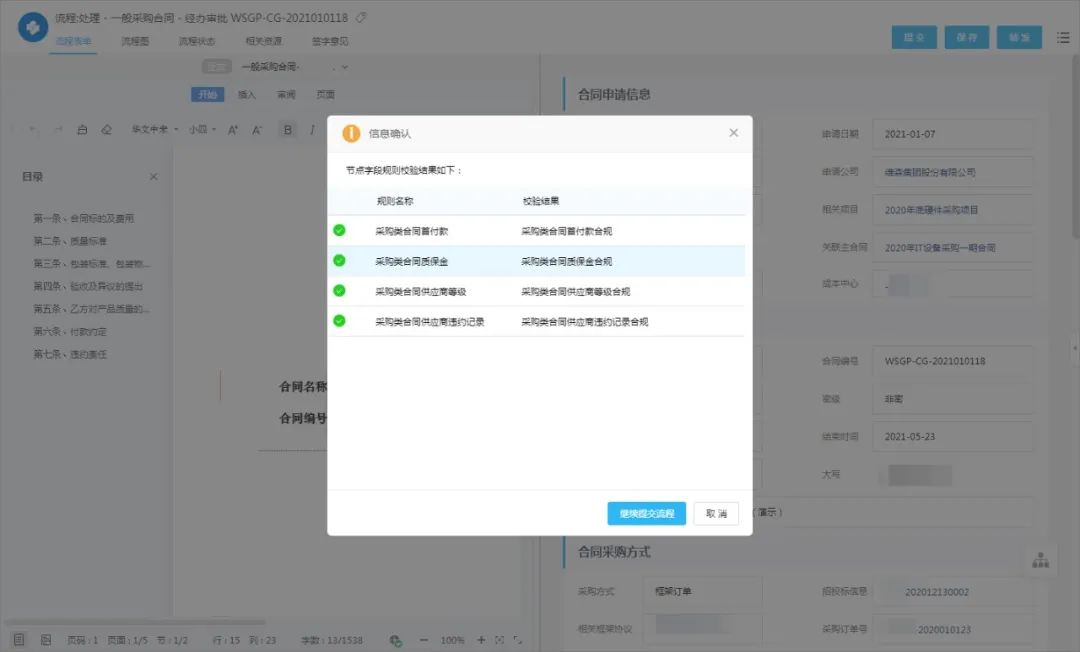The width and height of the screenshot is (1080, 652).
Task: Close the 目录 outline panel
Action: [x=154, y=177]
